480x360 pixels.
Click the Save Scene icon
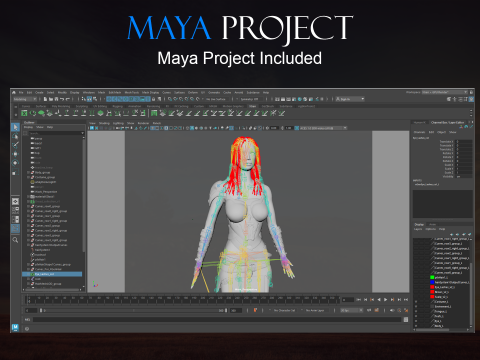point(56,99)
